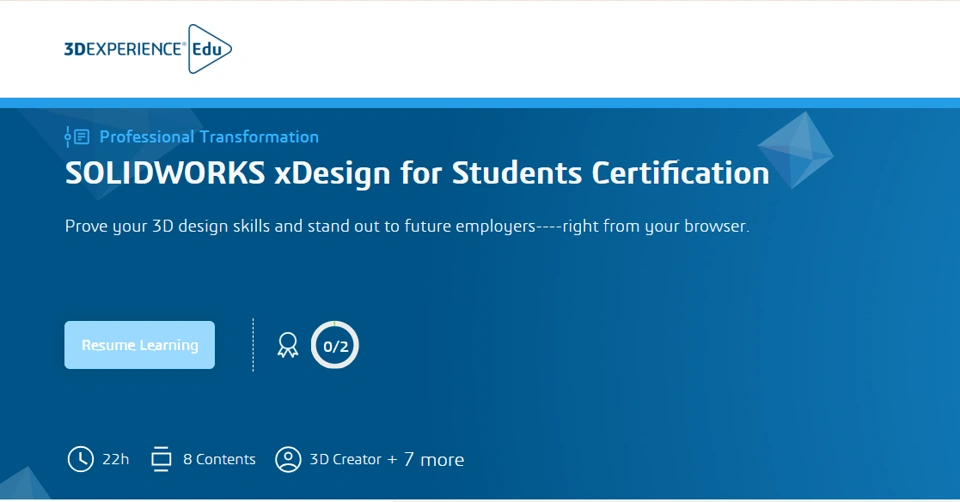
Task: Click the 8 Contents label
Action: tap(219, 459)
